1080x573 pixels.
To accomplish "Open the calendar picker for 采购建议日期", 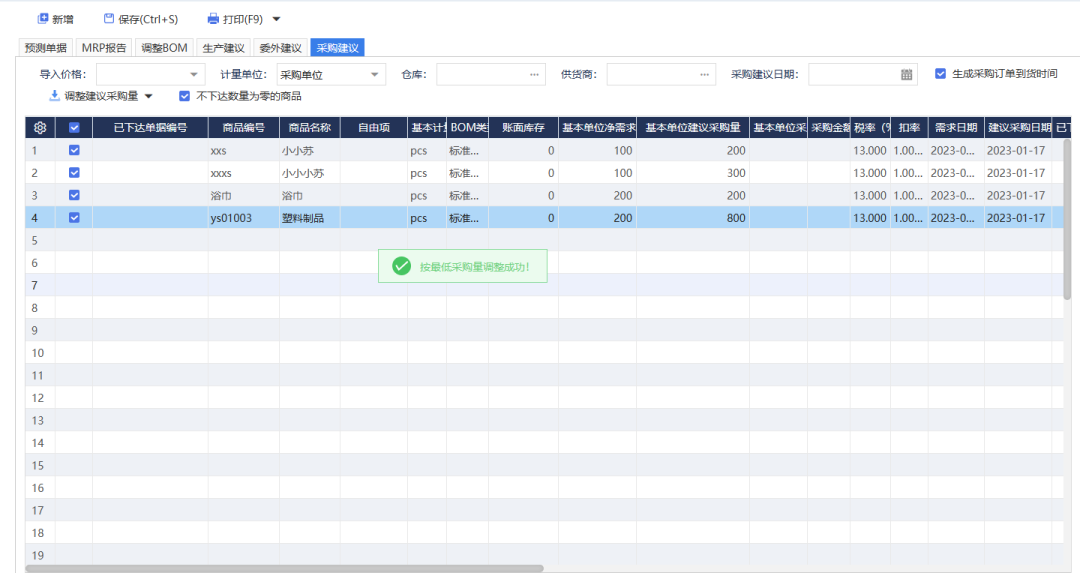I will tap(906, 74).
